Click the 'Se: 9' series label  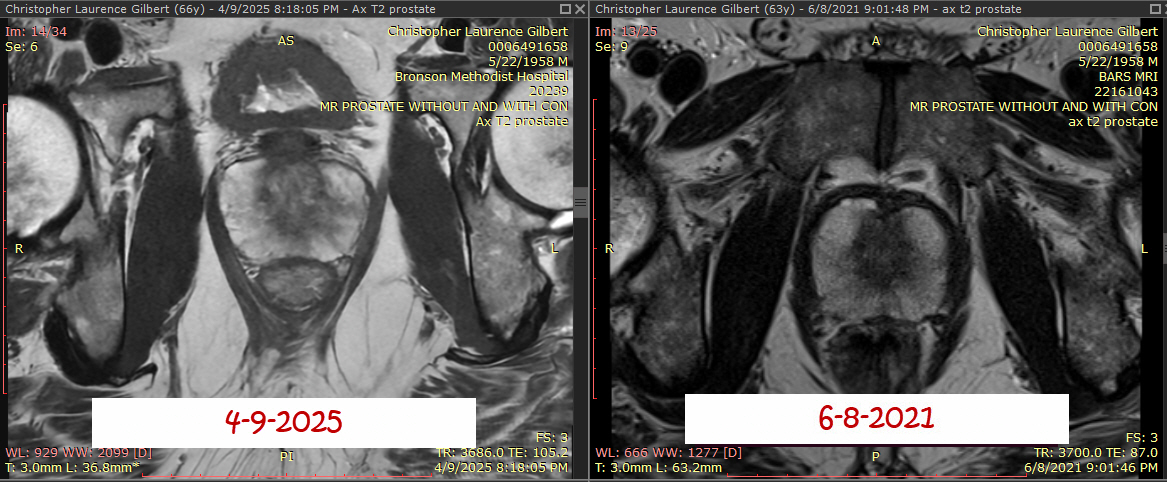[x=610, y=46]
